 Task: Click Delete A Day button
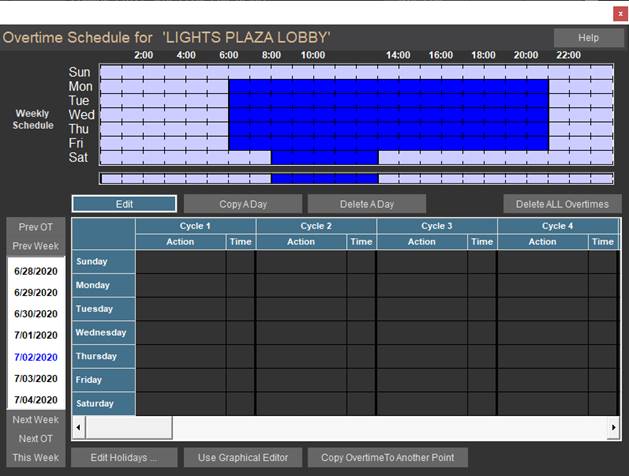pyautogui.click(x=367, y=204)
